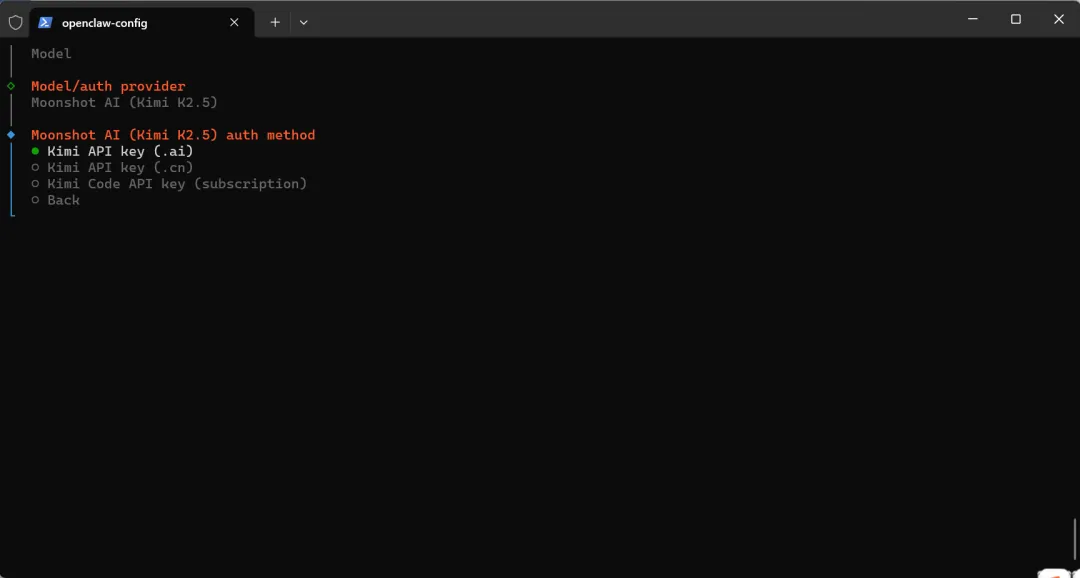The width and height of the screenshot is (1080, 578).
Task: Maximize the terminal window
Action: click(1015, 19)
